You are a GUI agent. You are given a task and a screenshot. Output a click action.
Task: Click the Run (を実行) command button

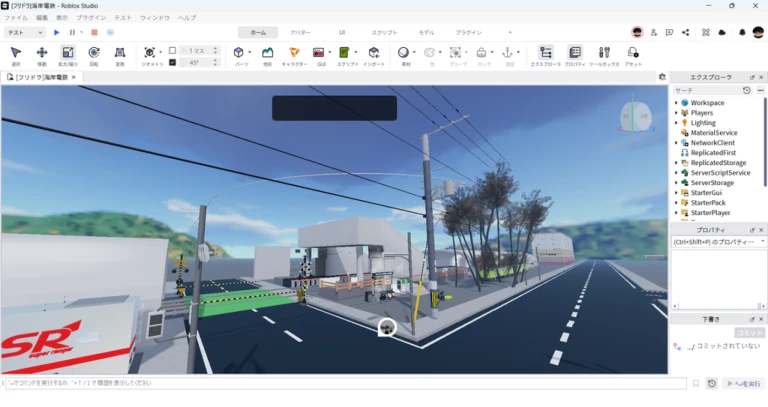(743, 383)
